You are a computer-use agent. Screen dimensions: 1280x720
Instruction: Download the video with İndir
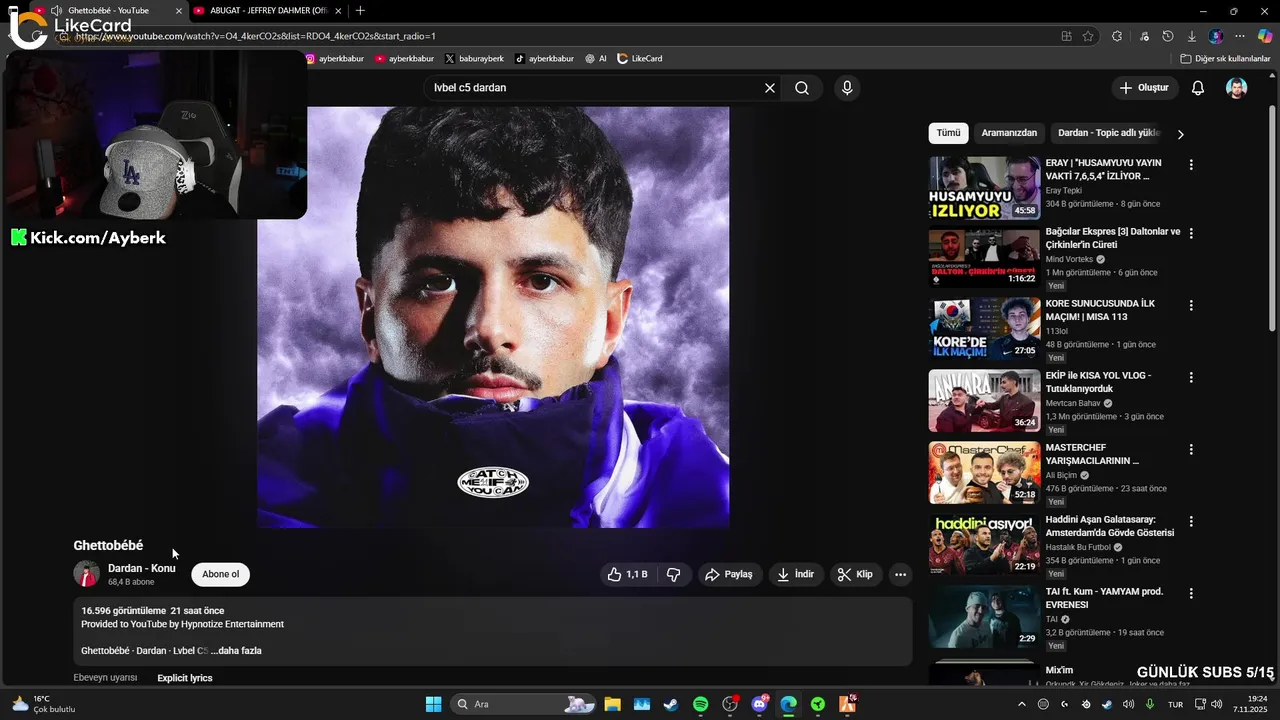(x=796, y=574)
